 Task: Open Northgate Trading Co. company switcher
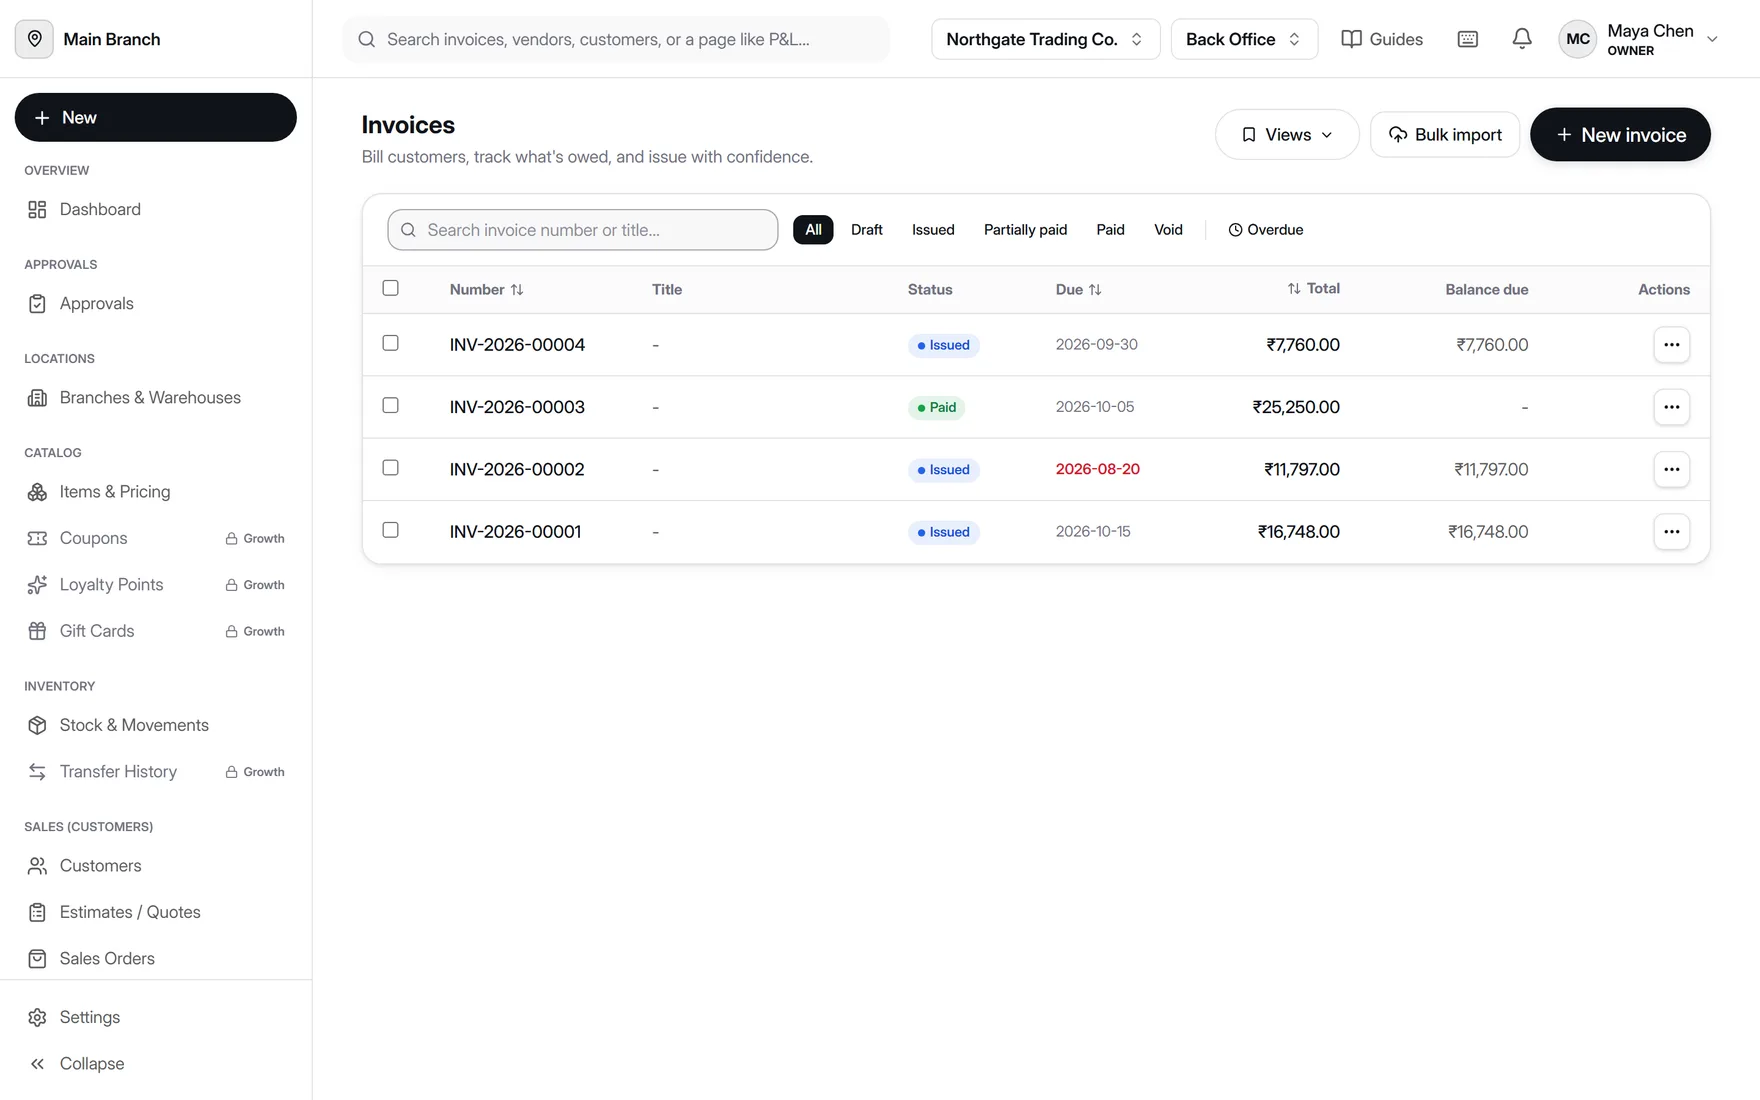(1045, 39)
